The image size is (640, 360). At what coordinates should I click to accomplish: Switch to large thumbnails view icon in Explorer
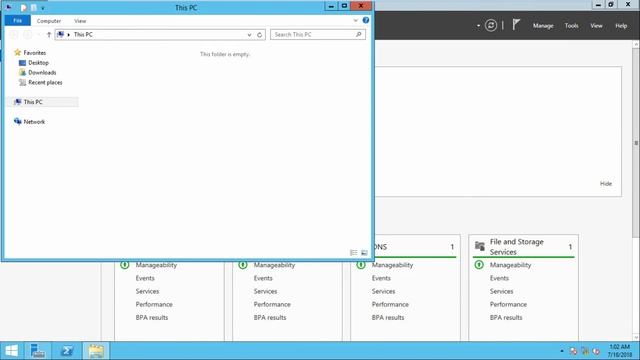click(364, 253)
